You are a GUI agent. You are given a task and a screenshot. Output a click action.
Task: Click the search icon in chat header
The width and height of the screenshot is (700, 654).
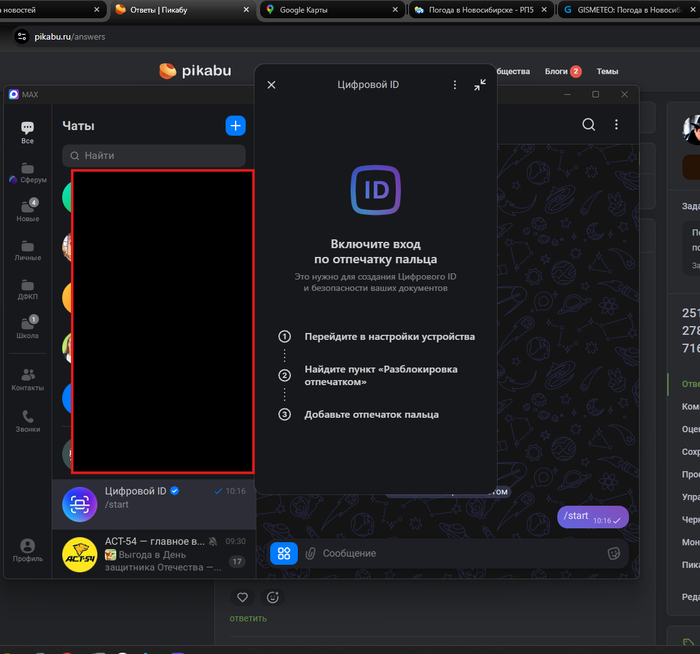(x=588, y=124)
